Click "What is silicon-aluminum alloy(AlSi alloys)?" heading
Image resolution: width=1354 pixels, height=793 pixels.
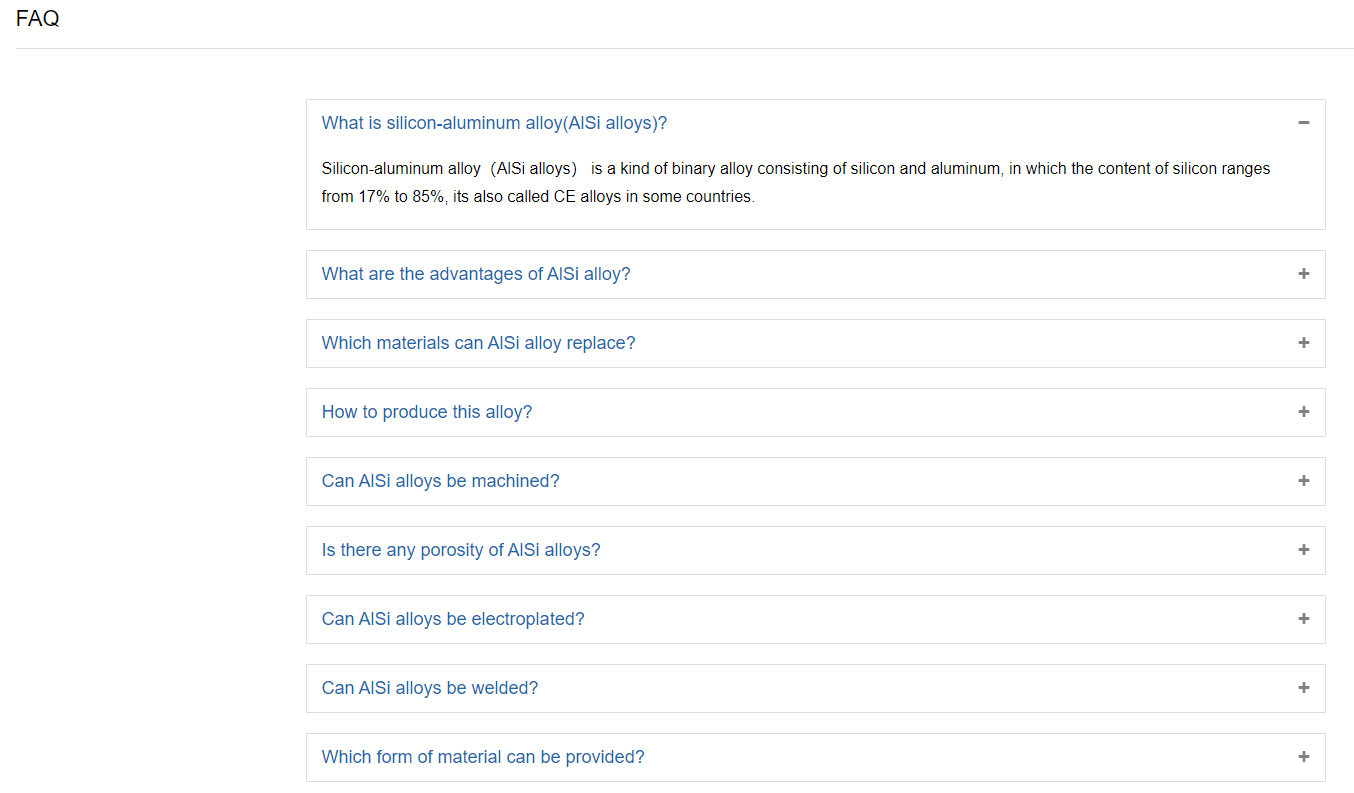494,123
